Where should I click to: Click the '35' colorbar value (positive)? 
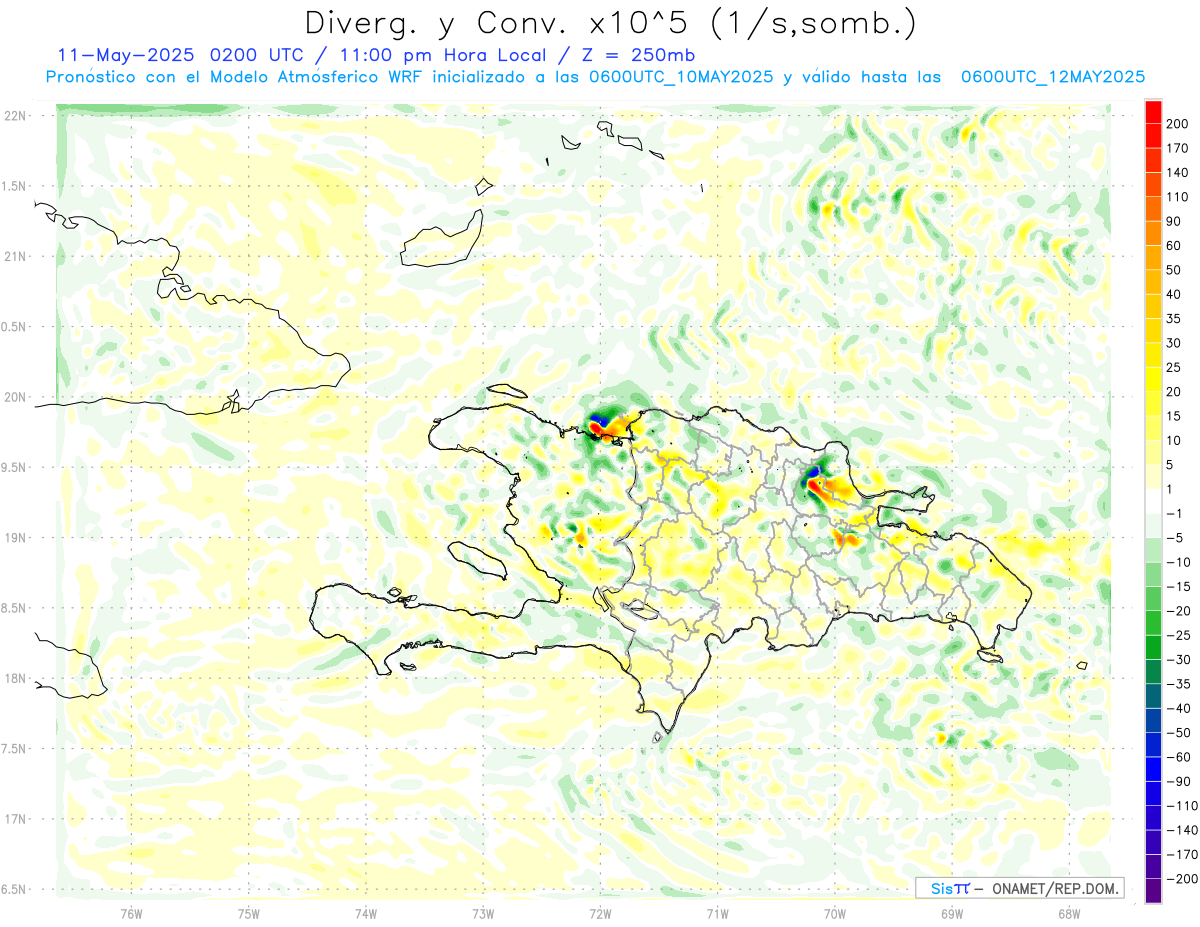tap(1174, 319)
